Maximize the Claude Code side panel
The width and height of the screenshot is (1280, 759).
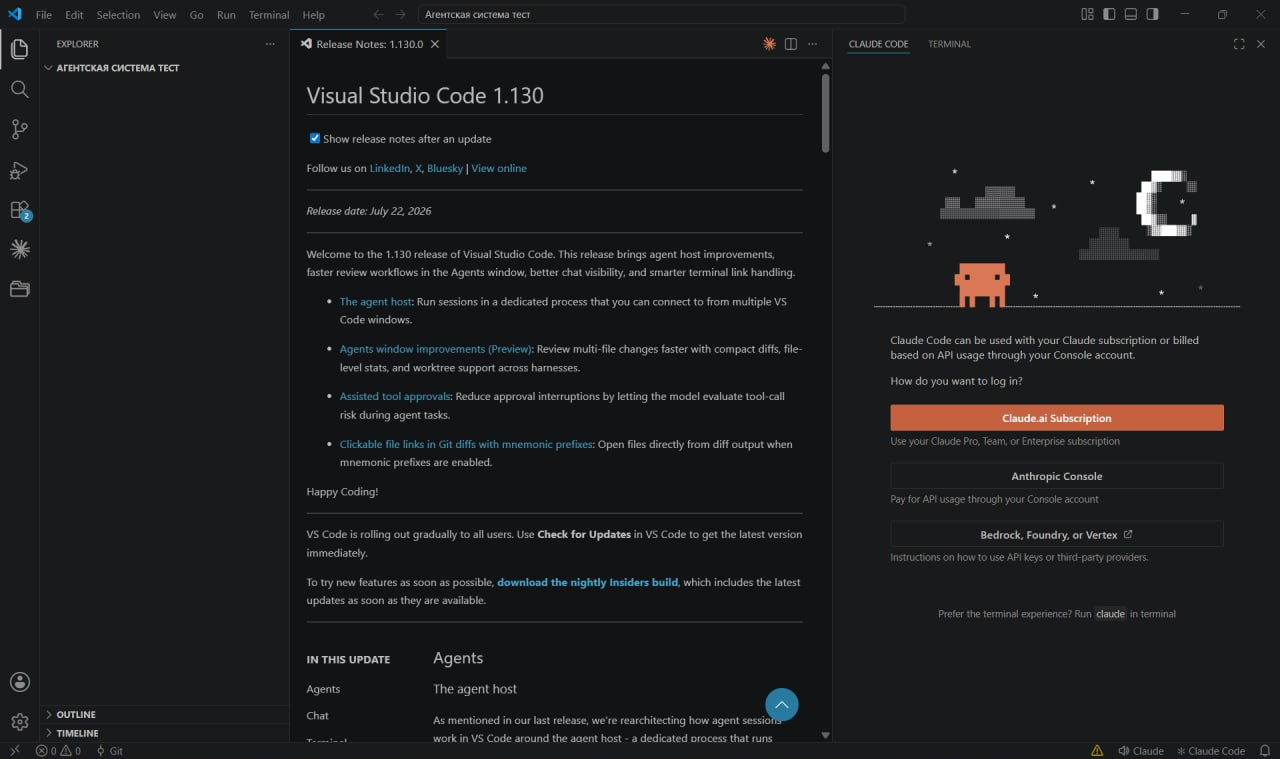(1239, 44)
